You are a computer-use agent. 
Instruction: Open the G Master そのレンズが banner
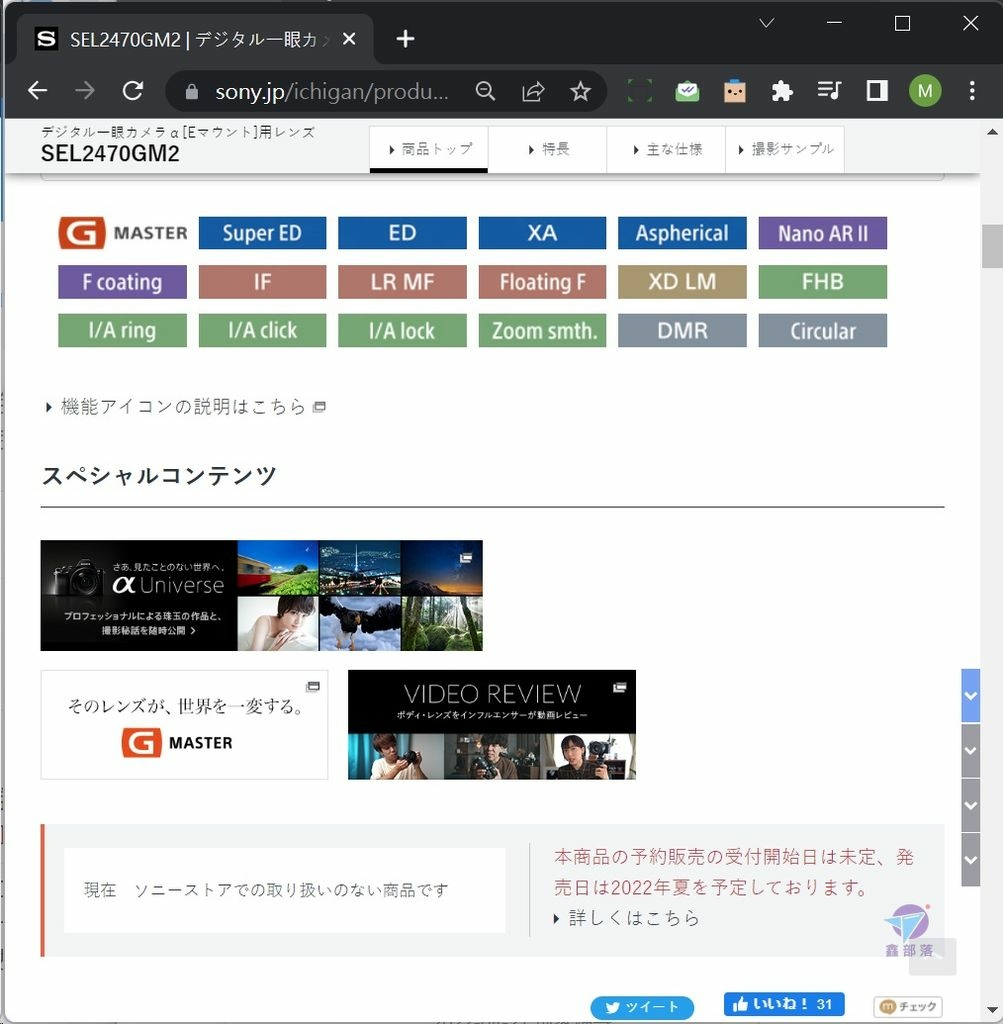click(184, 724)
